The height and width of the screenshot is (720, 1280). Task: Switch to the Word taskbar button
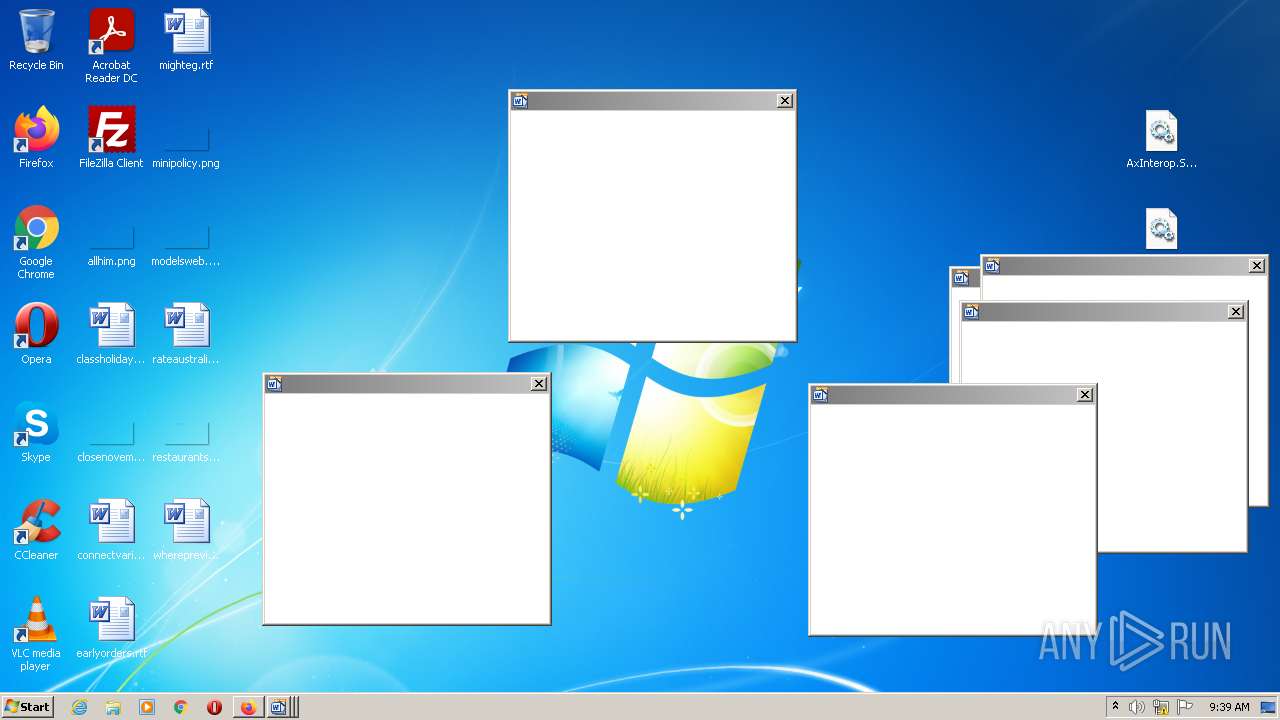(x=280, y=707)
